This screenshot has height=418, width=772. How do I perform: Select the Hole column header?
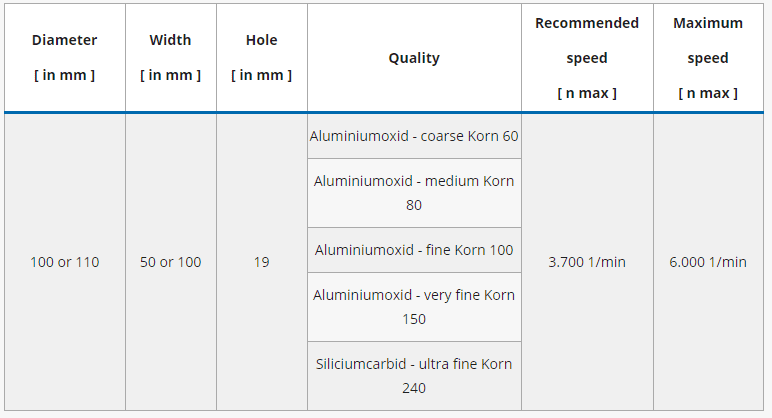coord(261,41)
